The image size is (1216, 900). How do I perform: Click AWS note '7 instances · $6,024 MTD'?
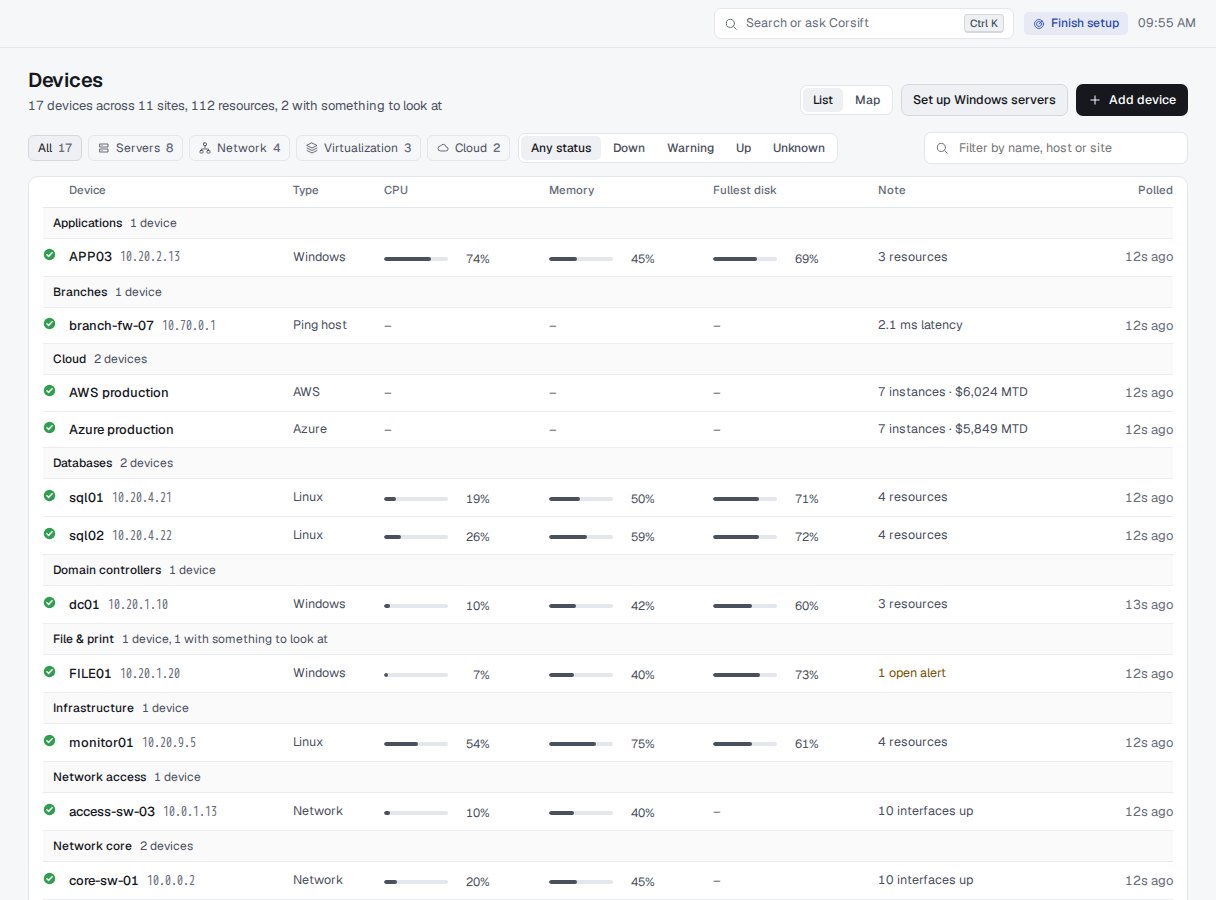[x=953, y=392]
